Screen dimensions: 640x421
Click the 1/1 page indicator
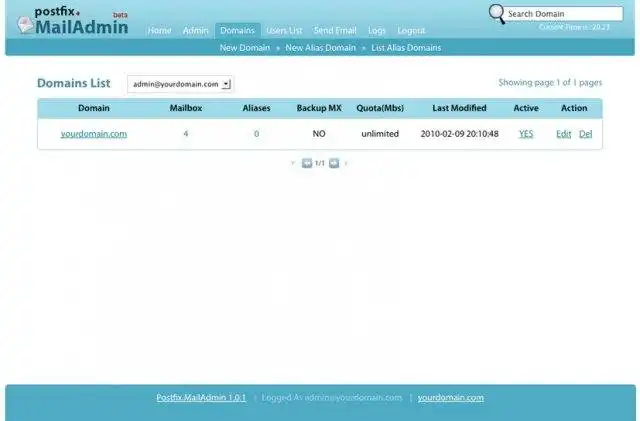point(320,163)
